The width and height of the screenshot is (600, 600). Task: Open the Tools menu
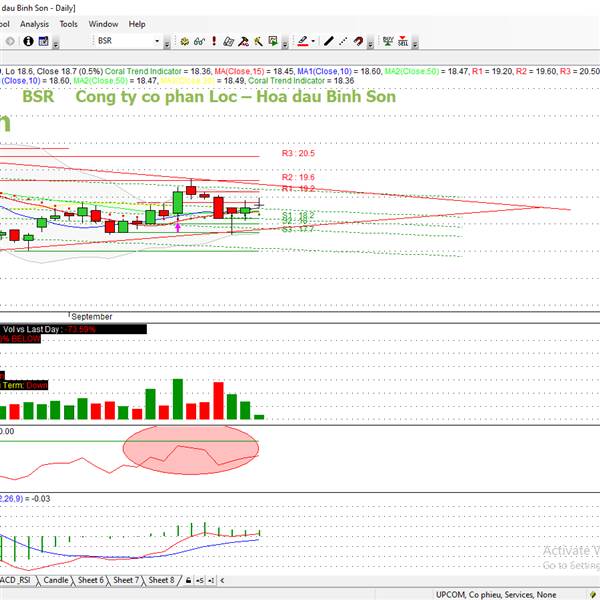pyautogui.click(x=68, y=24)
